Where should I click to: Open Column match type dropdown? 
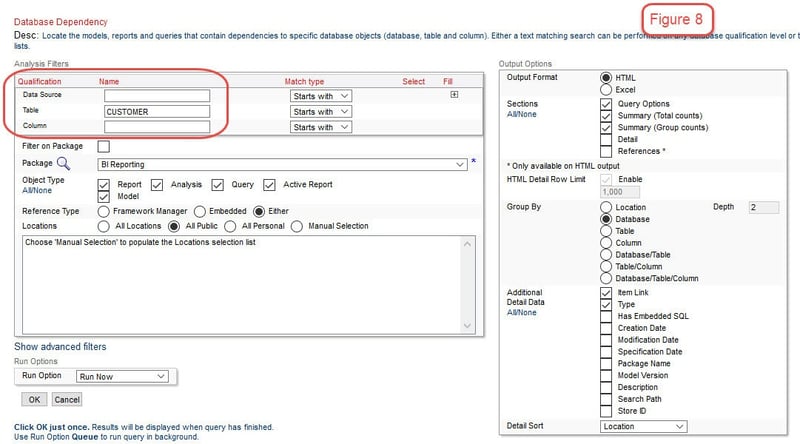click(321, 127)
